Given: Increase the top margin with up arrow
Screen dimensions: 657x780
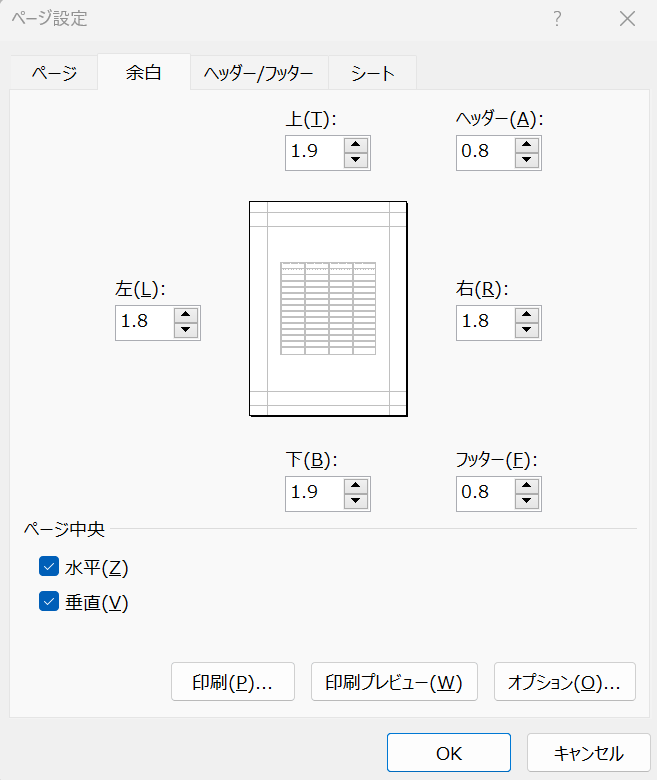Looking at the screenshot, I should [356, 145].
